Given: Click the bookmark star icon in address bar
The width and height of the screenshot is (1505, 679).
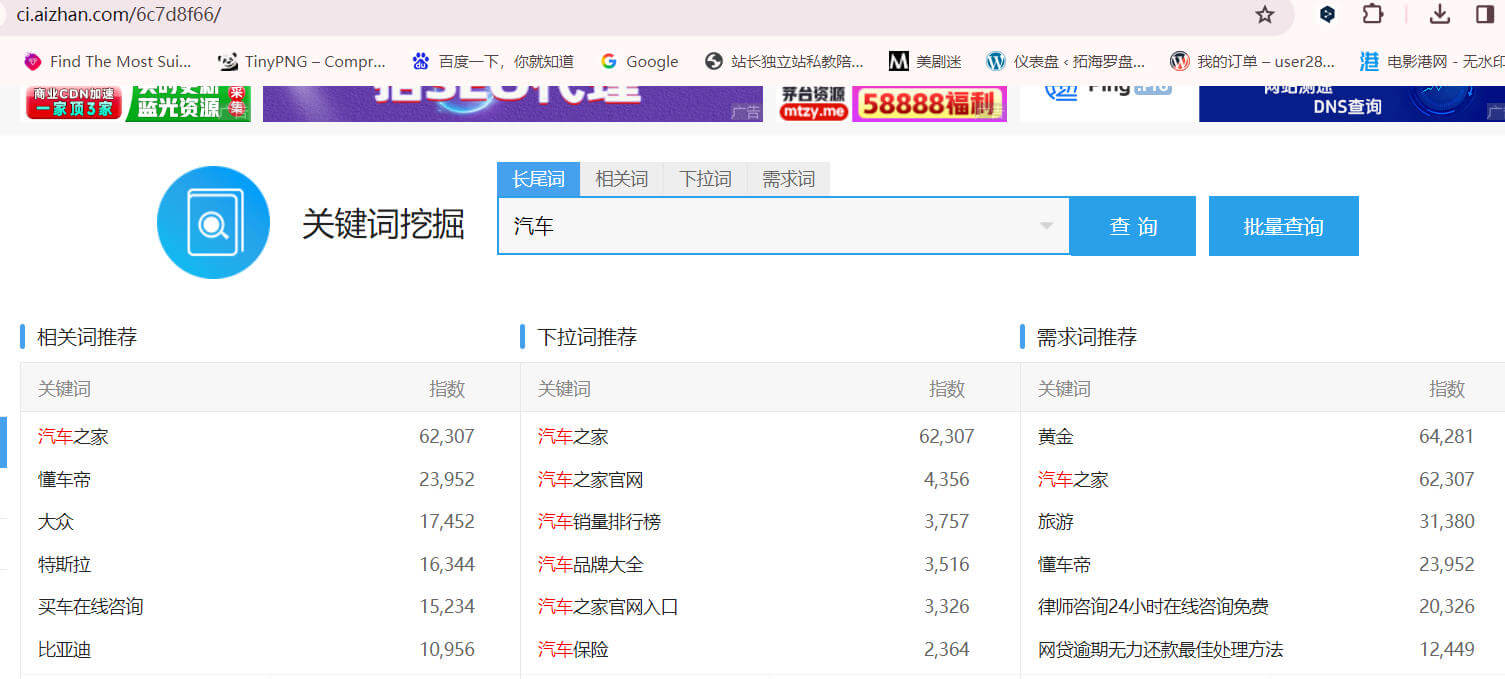Looking at the screenshot, I should 1265,14.
